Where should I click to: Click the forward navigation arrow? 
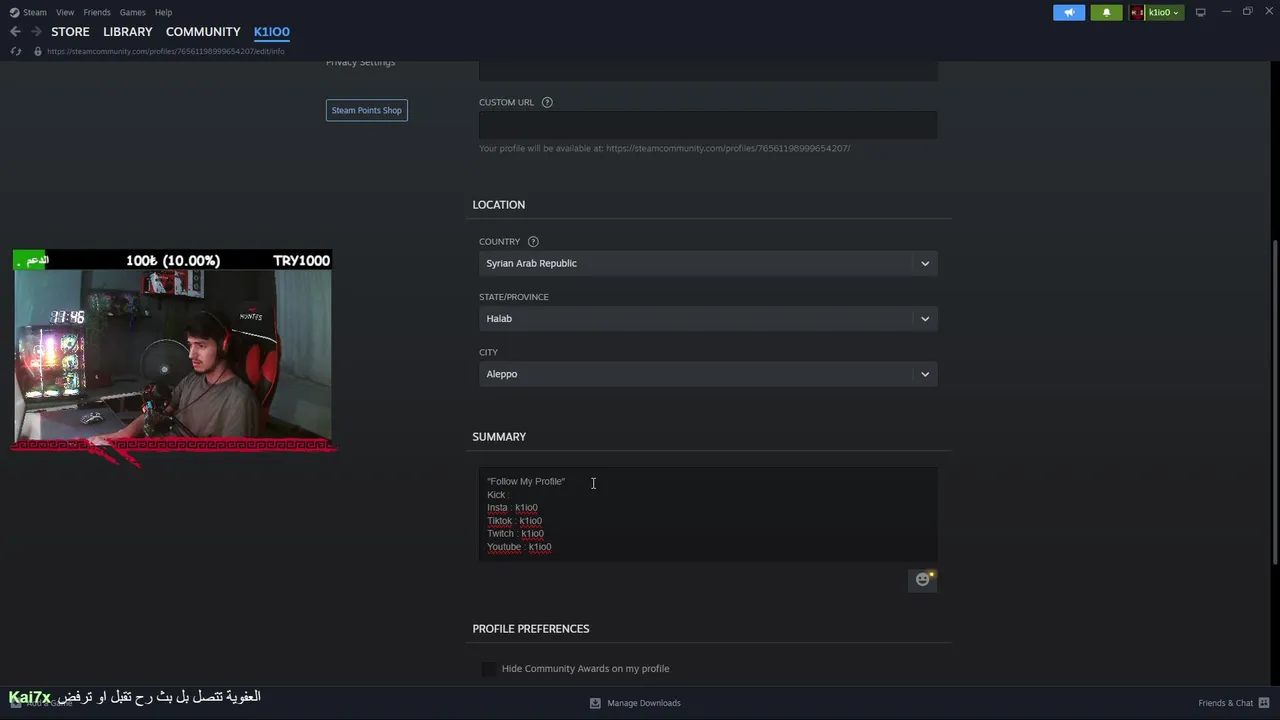point(36,32)
